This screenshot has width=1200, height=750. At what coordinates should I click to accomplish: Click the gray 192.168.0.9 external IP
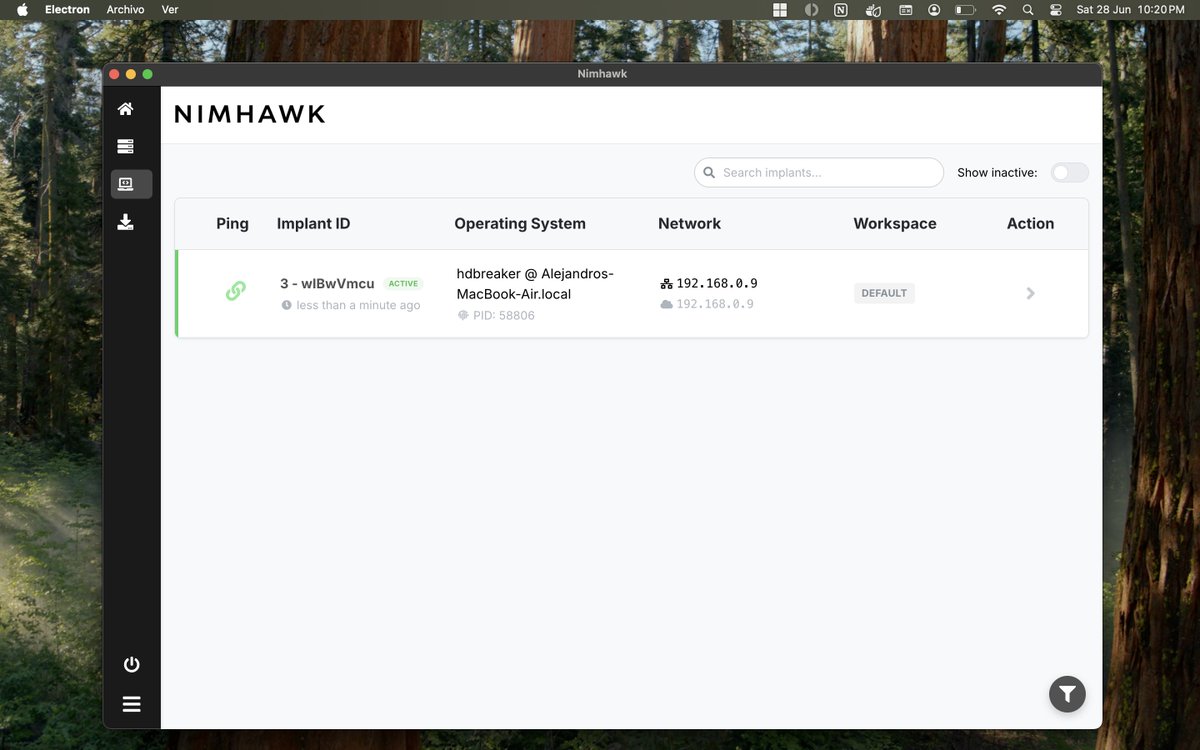(x=715, y=304)
